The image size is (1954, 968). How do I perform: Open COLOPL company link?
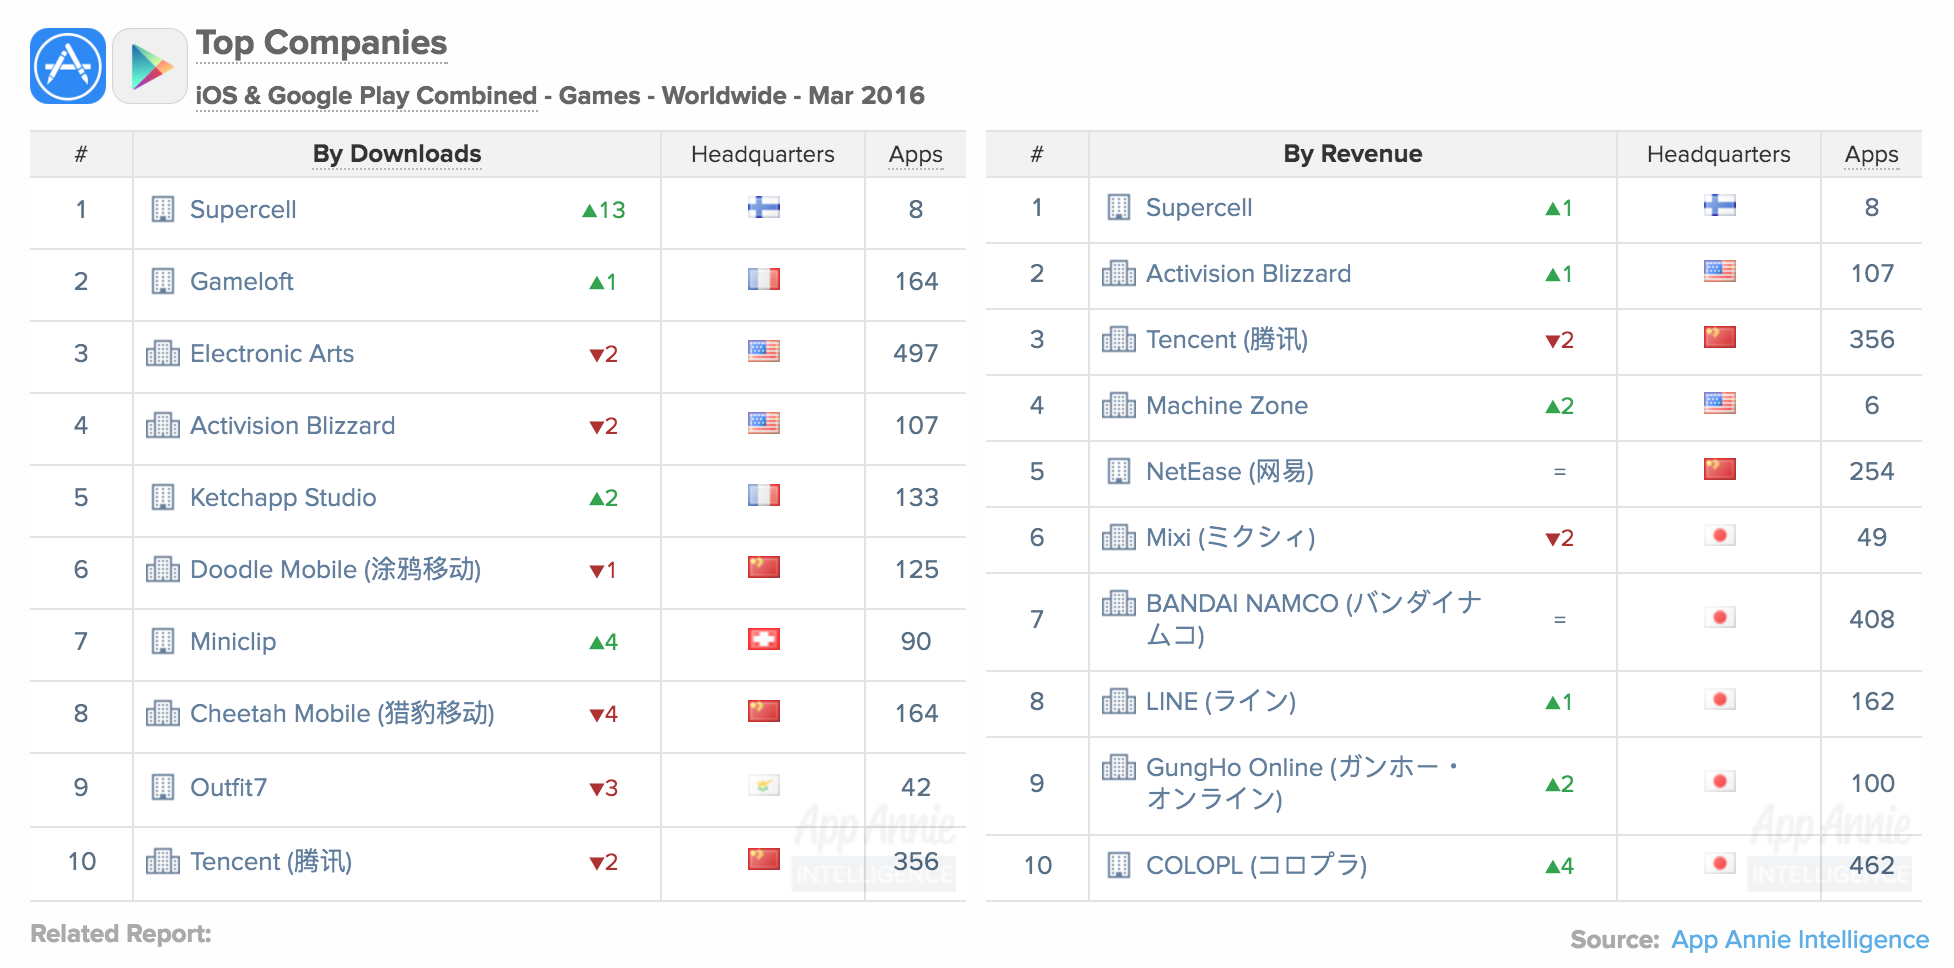[1257, 866]
